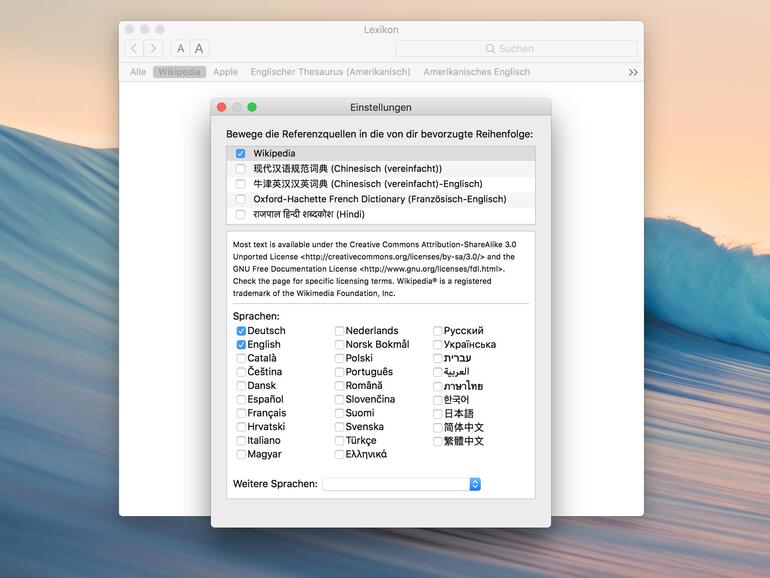Check the 日本語 language
Image resolution: width=770 pixels, height=578 pixels.
pos(438,413)
